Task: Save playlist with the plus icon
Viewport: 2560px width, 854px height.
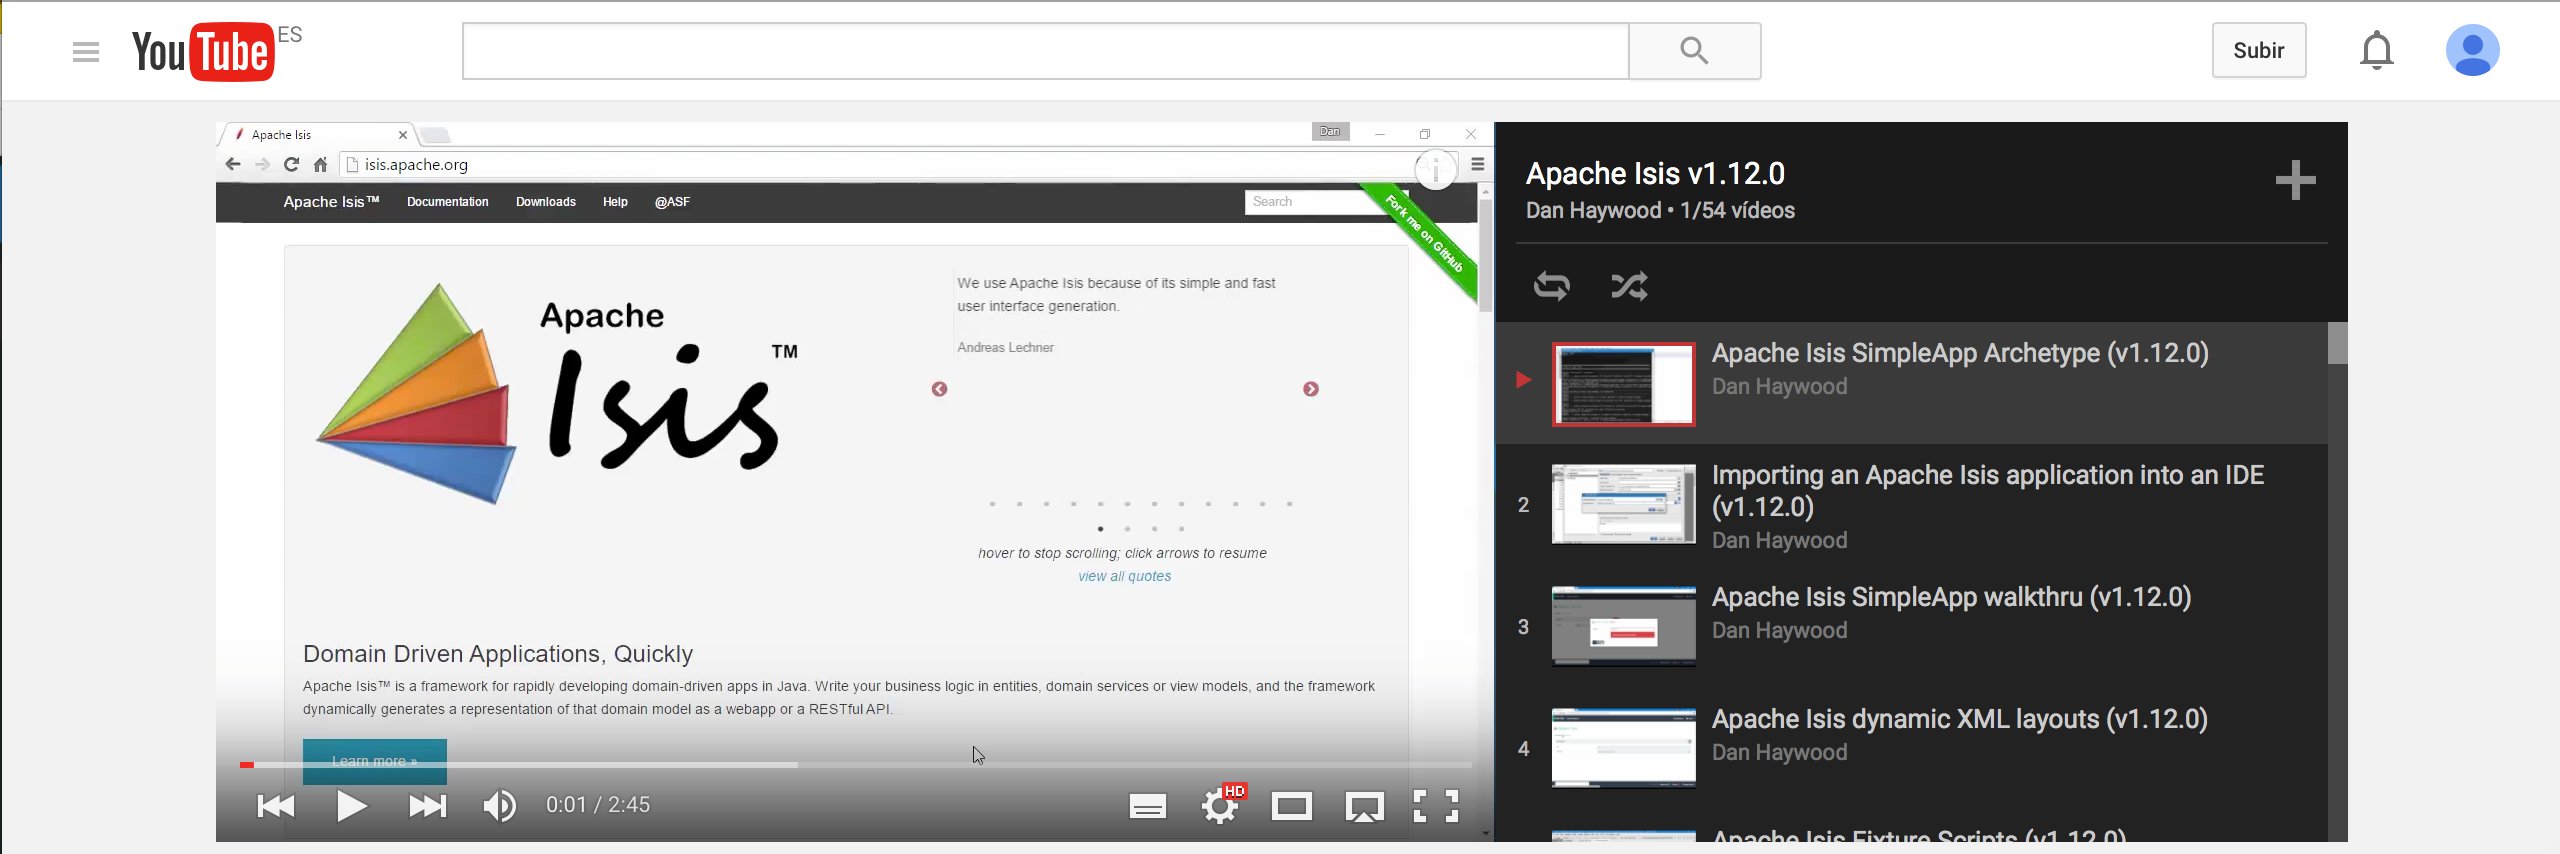Action: click(x=2295, y=180)
